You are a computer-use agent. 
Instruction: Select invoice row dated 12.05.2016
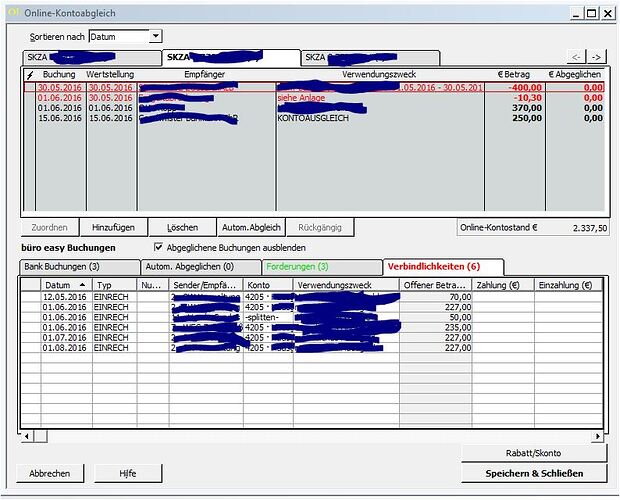312,297
